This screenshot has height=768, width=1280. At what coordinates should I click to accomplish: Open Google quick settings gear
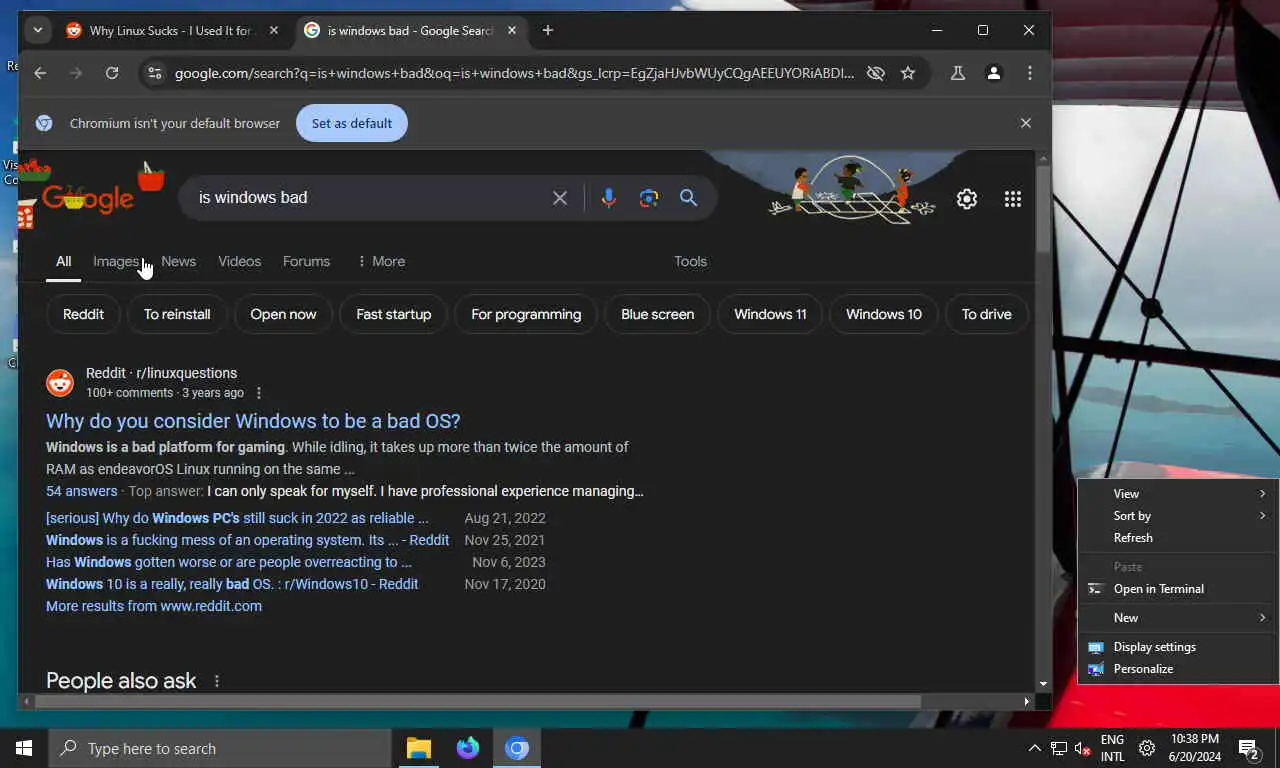pyautogui.click(x=966, y=199)
